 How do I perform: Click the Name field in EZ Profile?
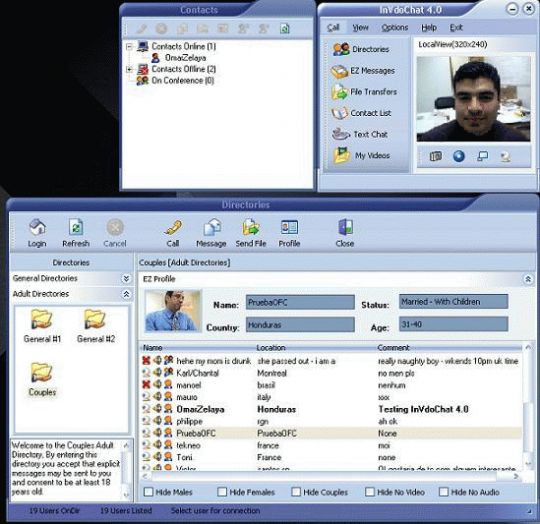tap(300, 302)
